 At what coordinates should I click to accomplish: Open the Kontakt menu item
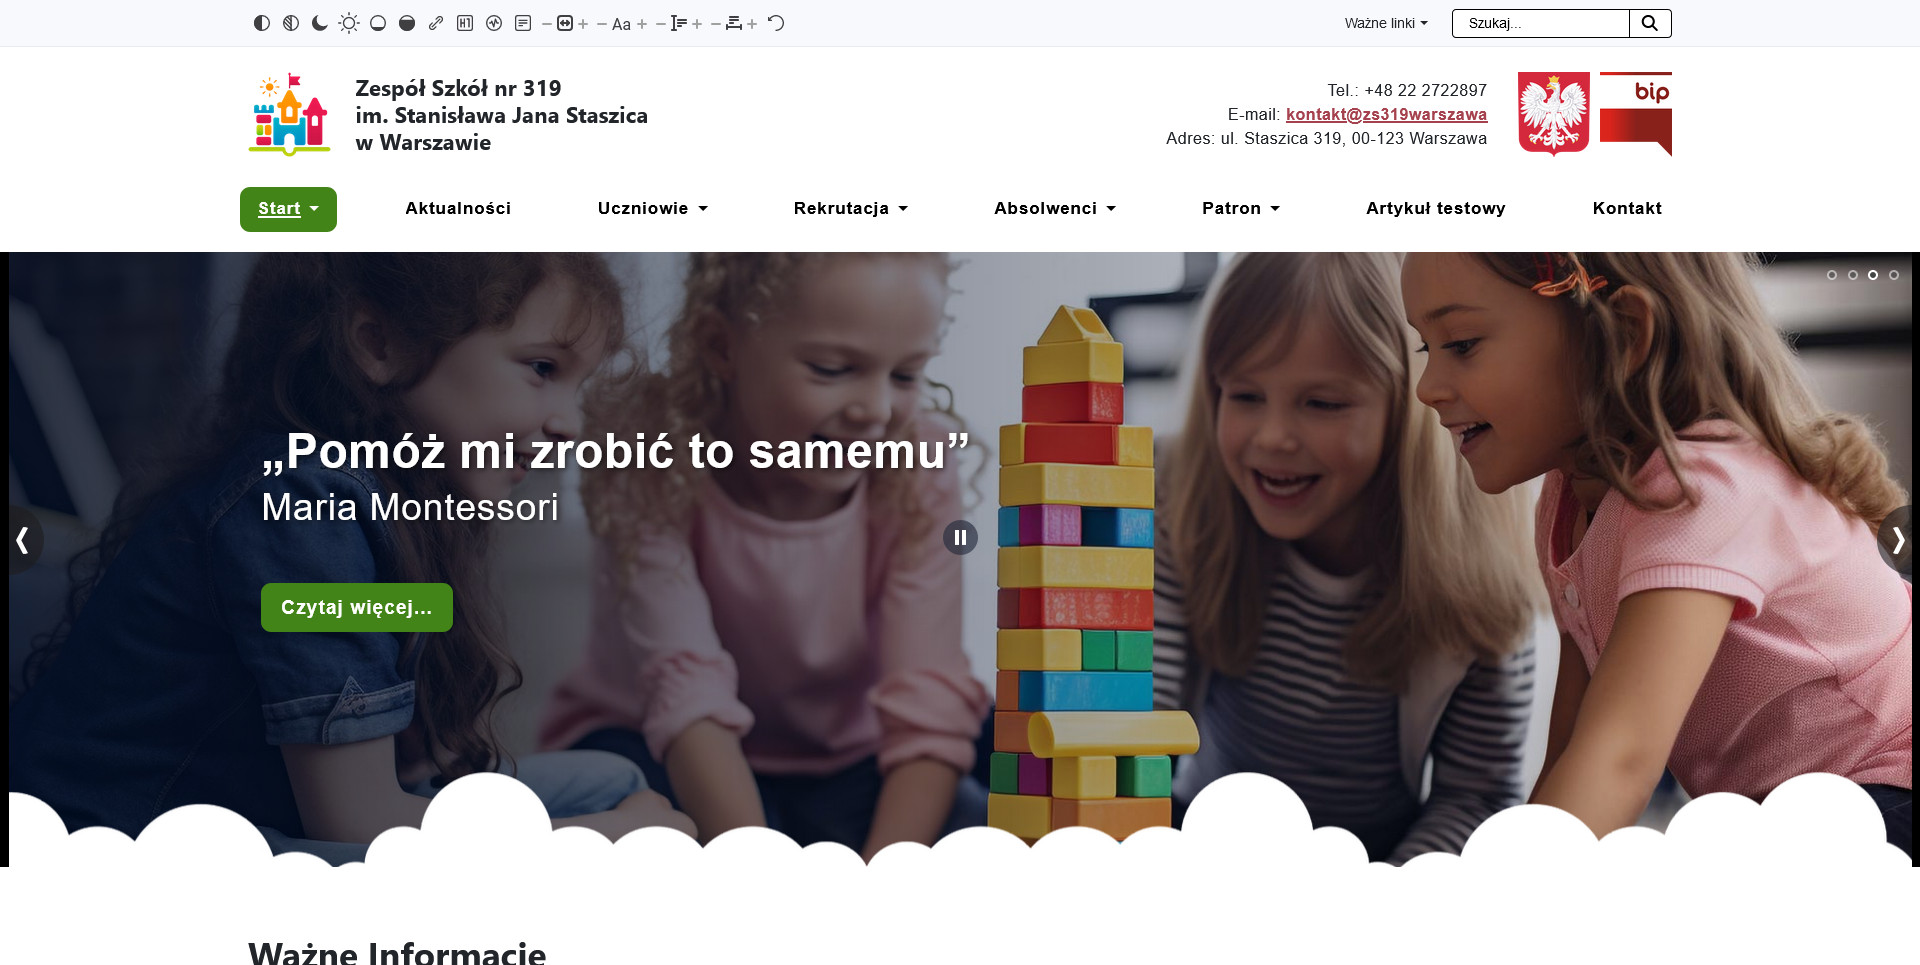tap(1627, 208)
